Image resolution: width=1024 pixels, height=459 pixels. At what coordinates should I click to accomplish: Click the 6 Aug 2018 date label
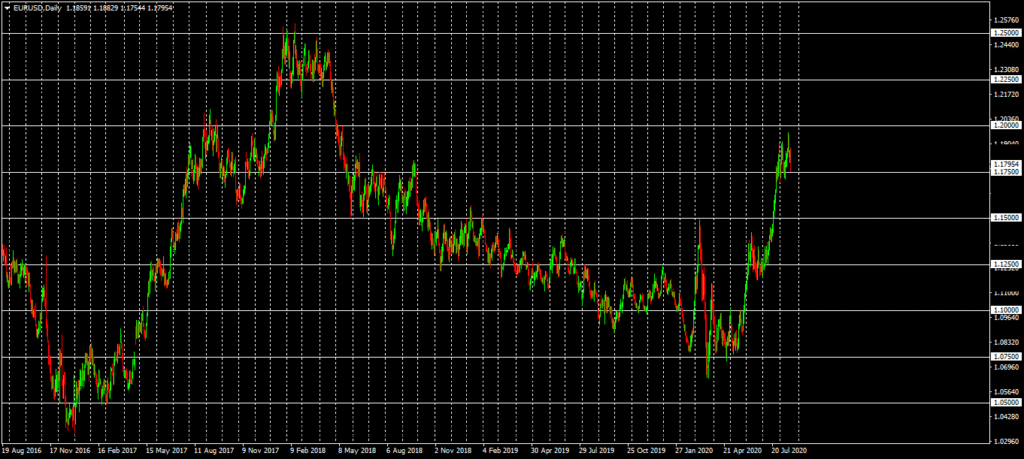coord(405,451)
